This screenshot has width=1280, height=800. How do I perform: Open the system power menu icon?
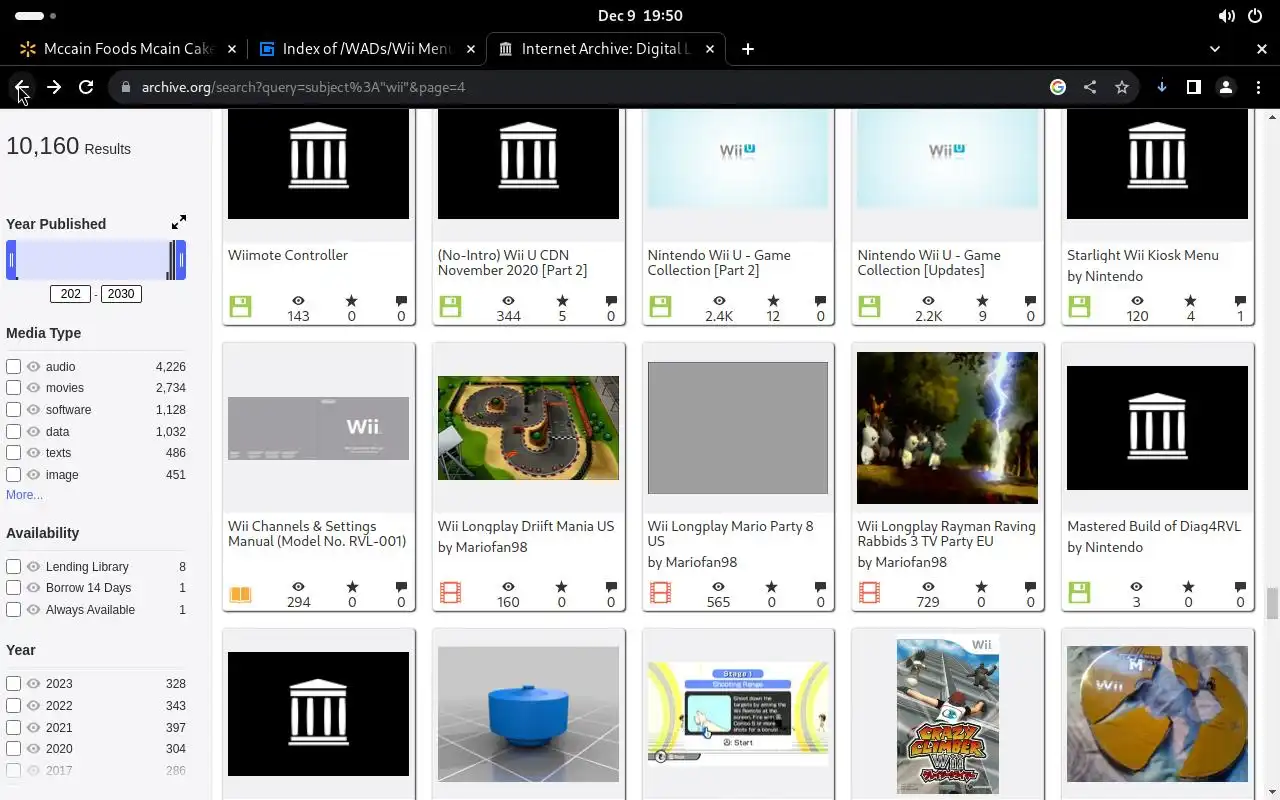(1255, 16)
